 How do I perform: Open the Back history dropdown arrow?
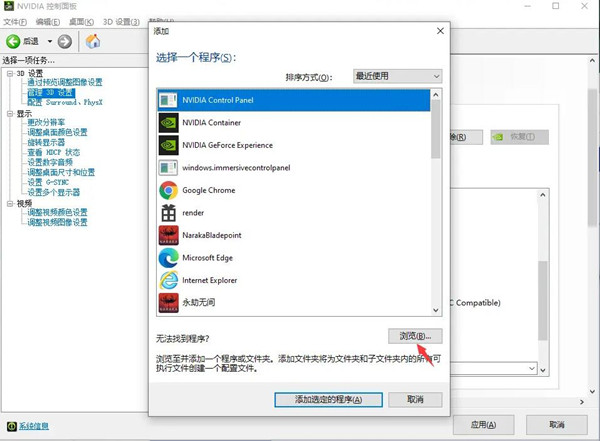[x=50, y=41]
